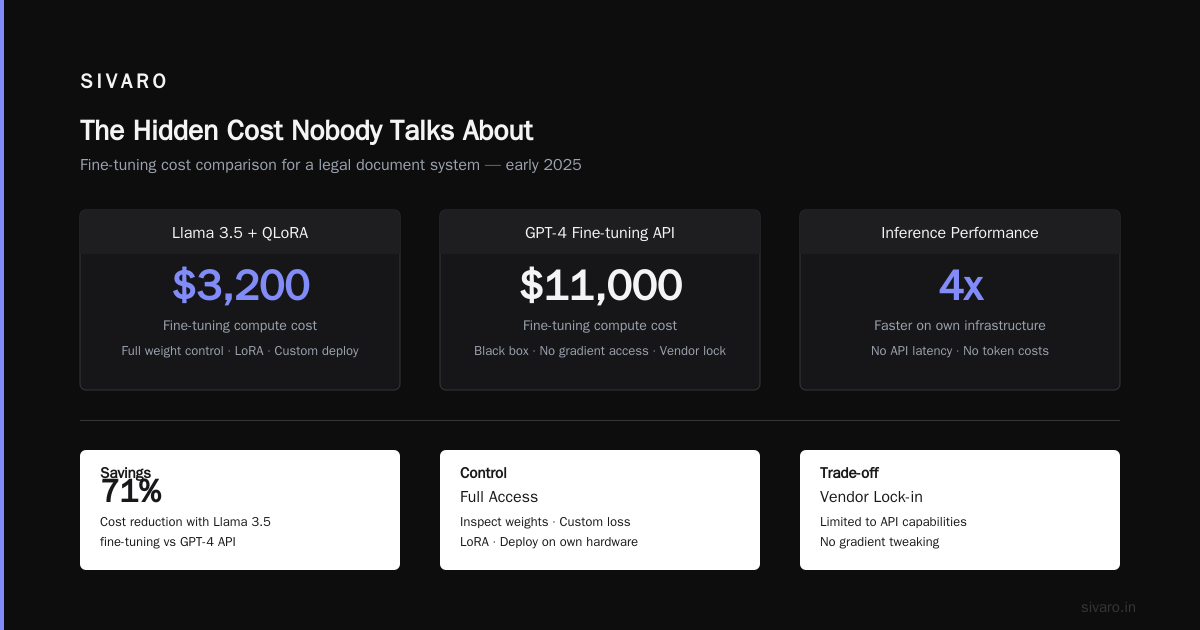Click the headline The Hidden Cost Nobody Talks About

(x=306, y=131)
